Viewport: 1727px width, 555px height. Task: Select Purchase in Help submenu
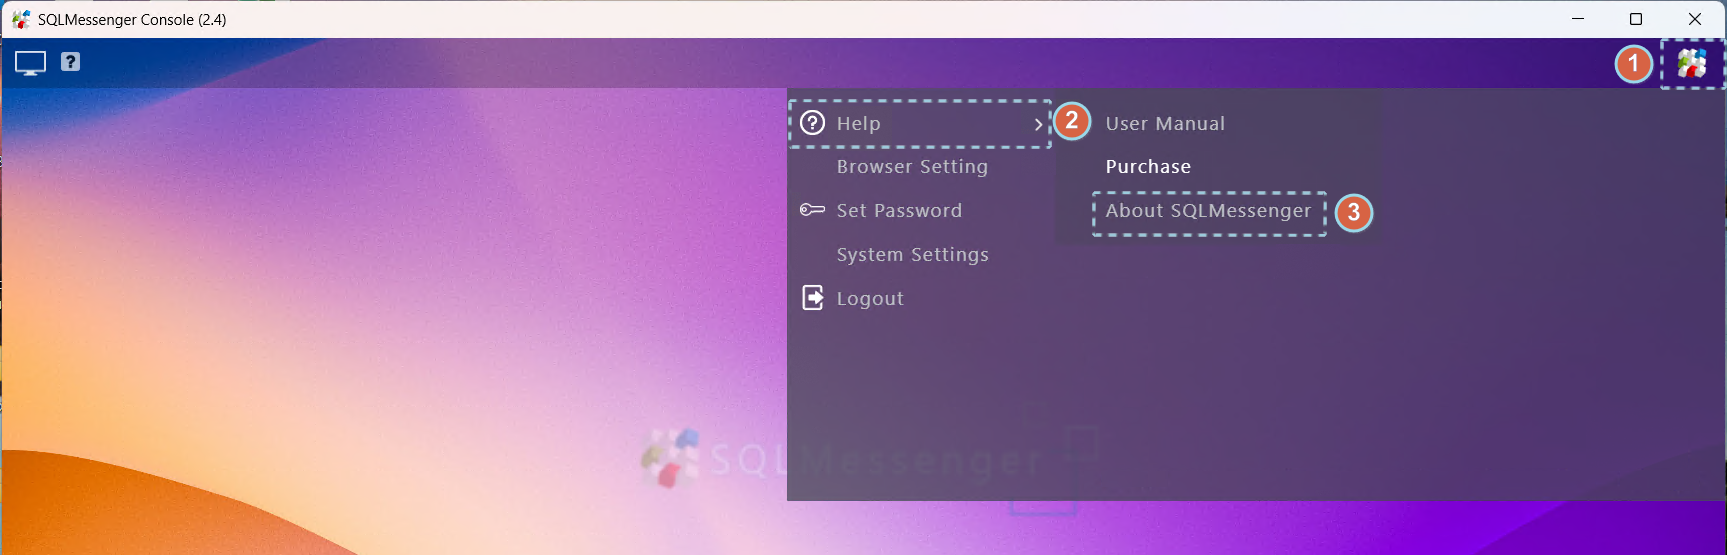(x=1148, y=167)
